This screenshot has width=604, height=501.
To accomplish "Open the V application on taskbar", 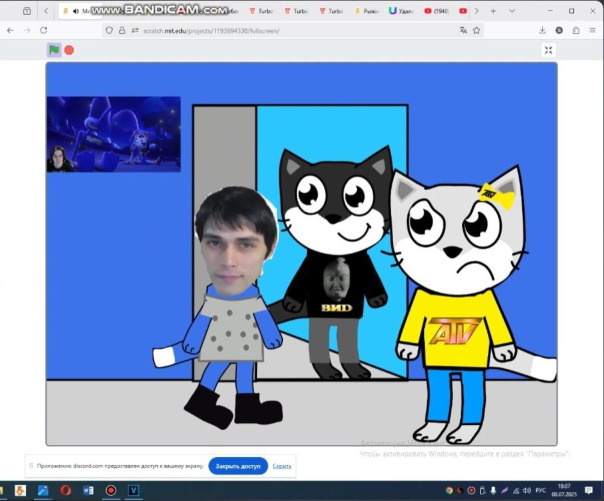I will (x=133, y=491).
